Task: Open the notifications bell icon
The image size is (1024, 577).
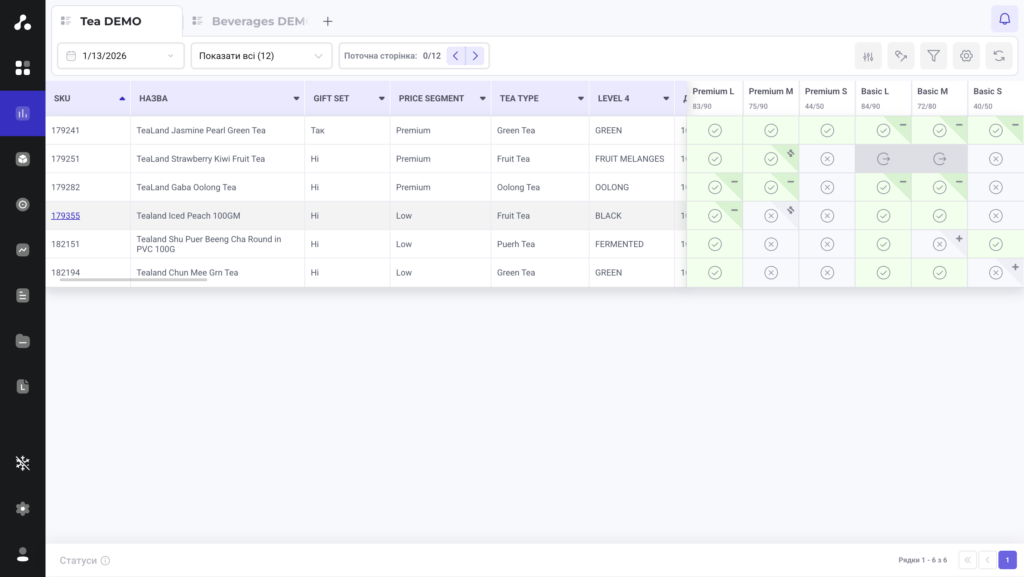Action: pos(1004,19)
